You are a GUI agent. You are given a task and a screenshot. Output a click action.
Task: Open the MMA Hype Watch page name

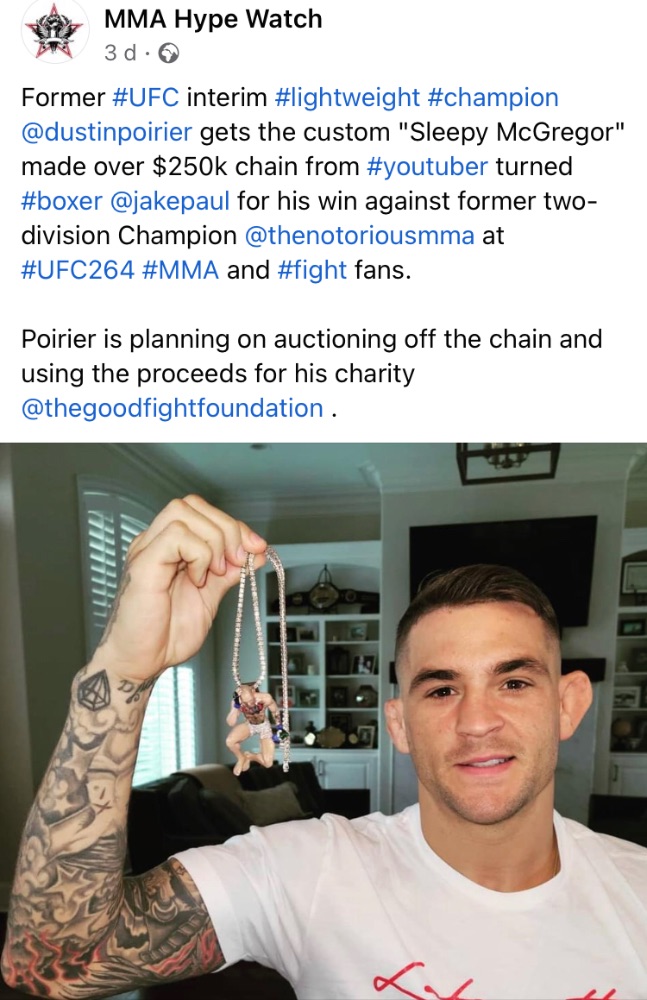pyautogui.click(x=212, y=19)
